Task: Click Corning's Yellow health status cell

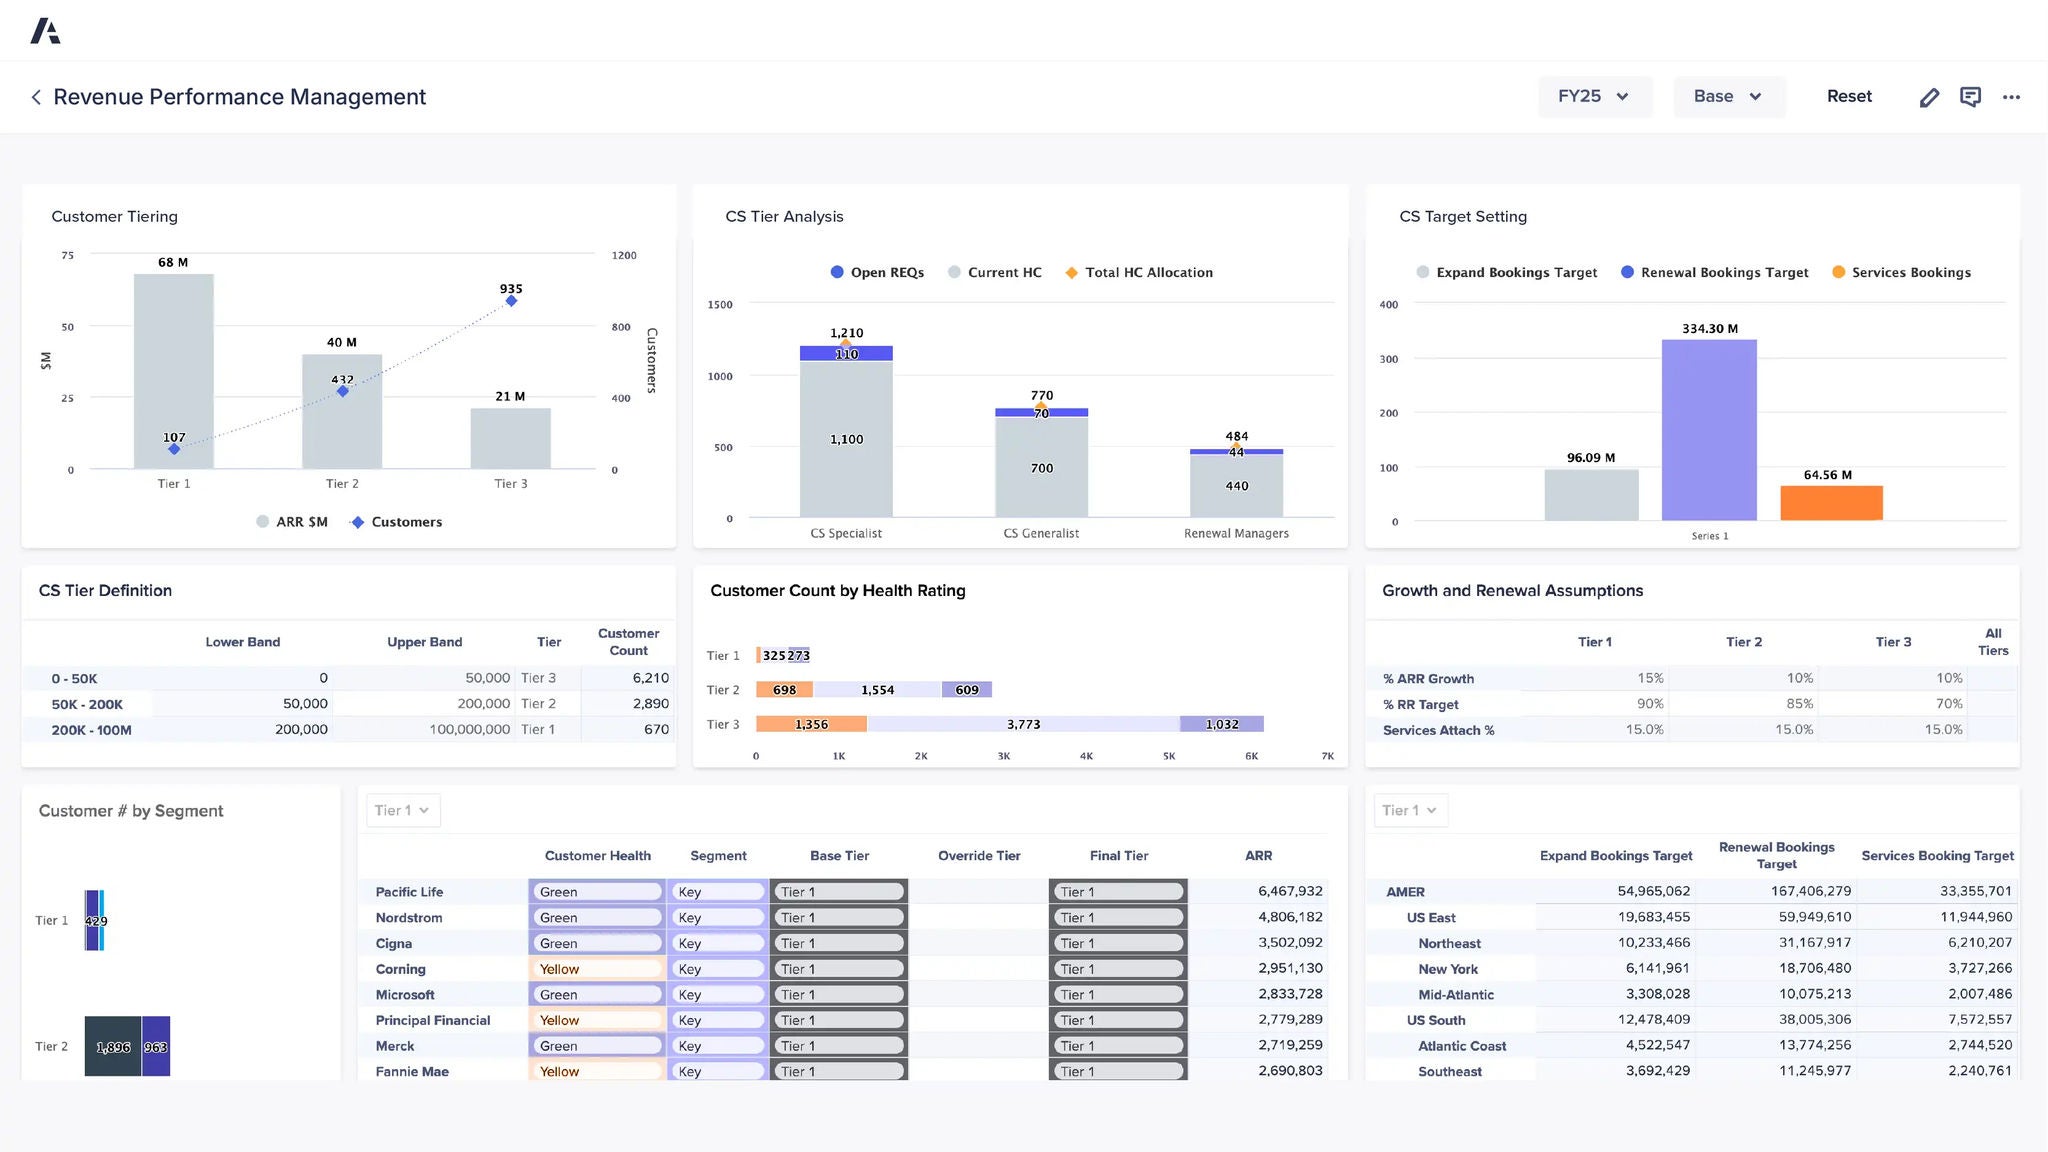Action: [x=596, y=968]
